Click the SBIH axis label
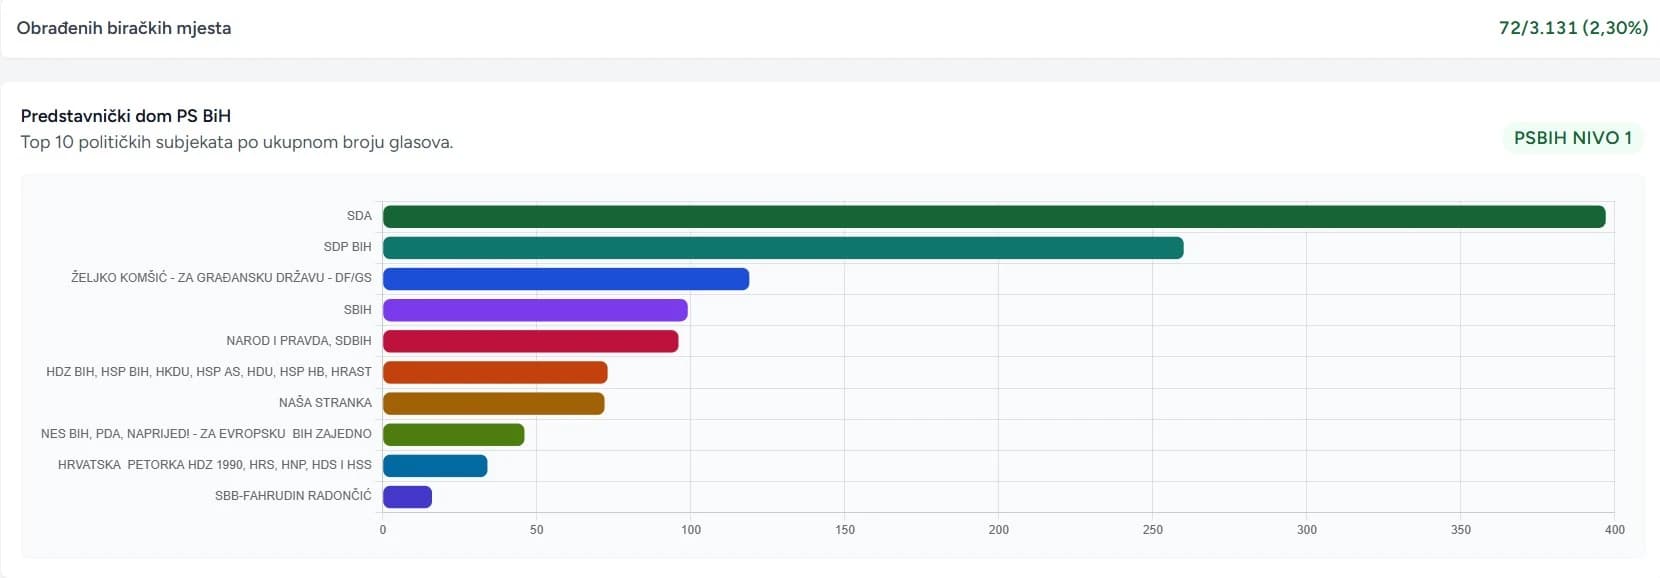Screen dimensions: 1660x578 tap(357, 310)
